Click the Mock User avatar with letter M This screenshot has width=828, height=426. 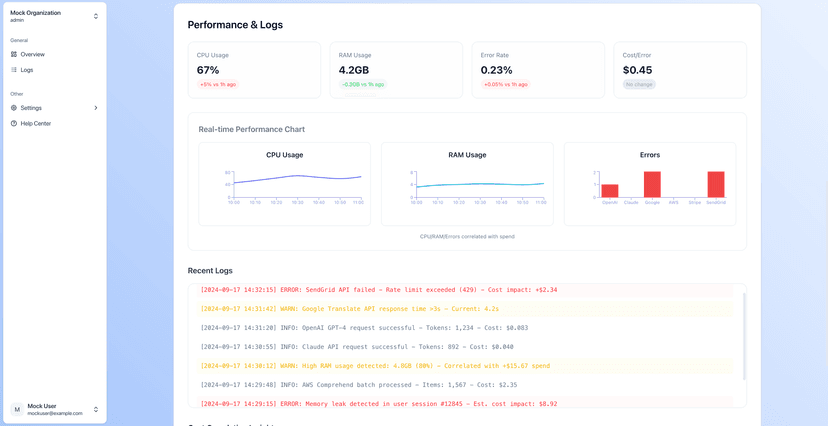[x=16, y=409]
